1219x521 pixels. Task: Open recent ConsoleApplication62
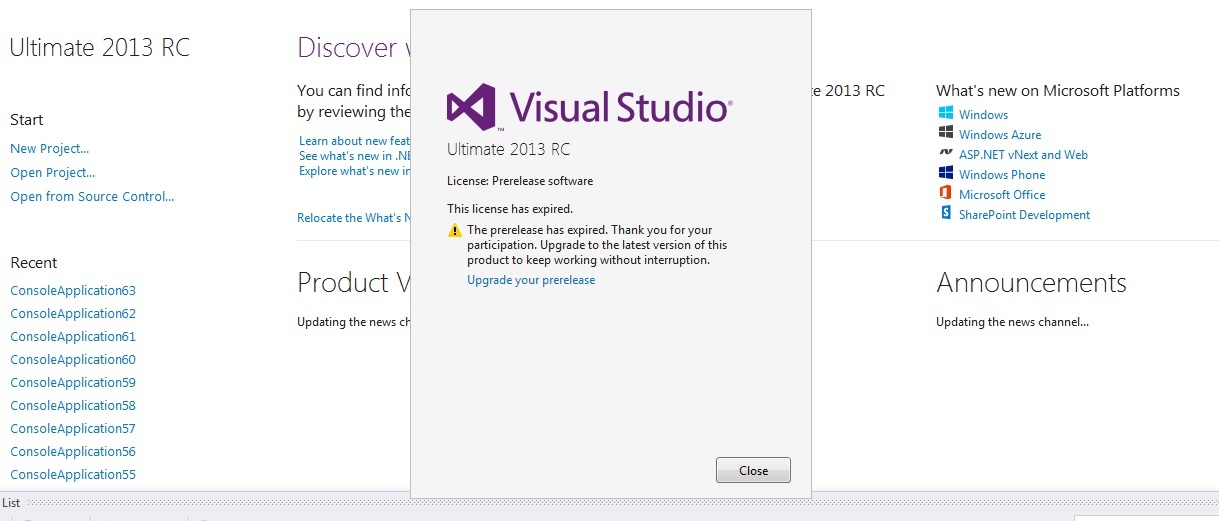(x=73, y=314)
